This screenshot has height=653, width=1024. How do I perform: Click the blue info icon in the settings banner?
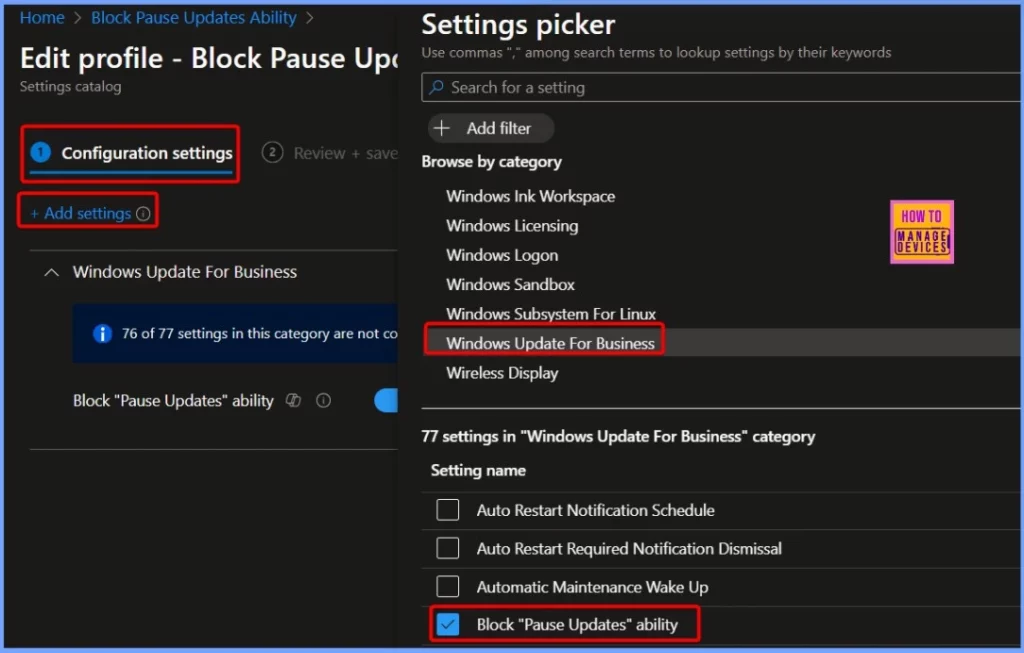point(102,334)
